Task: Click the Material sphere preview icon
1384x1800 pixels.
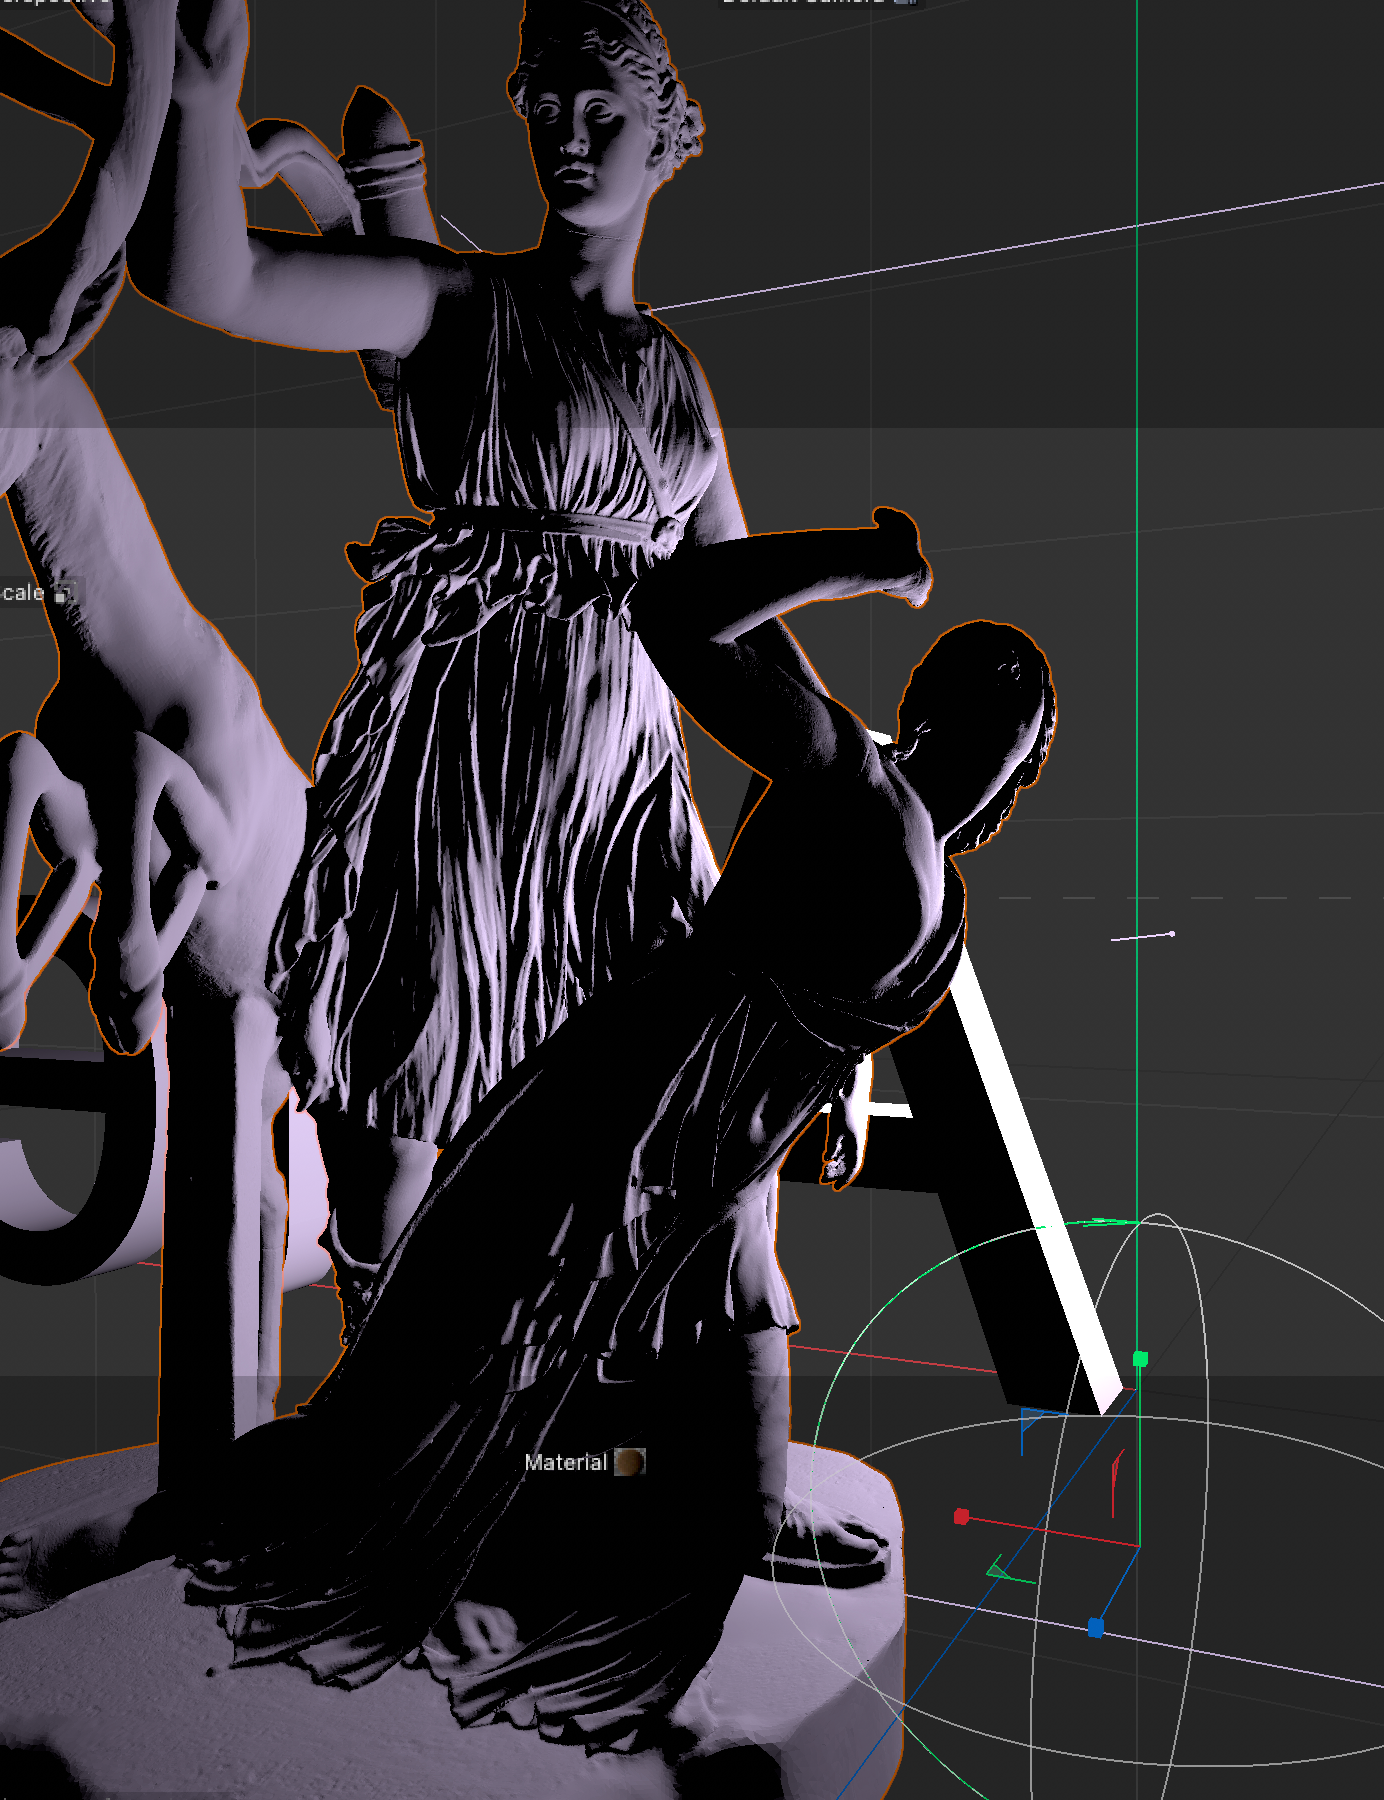Action: 629,1462
